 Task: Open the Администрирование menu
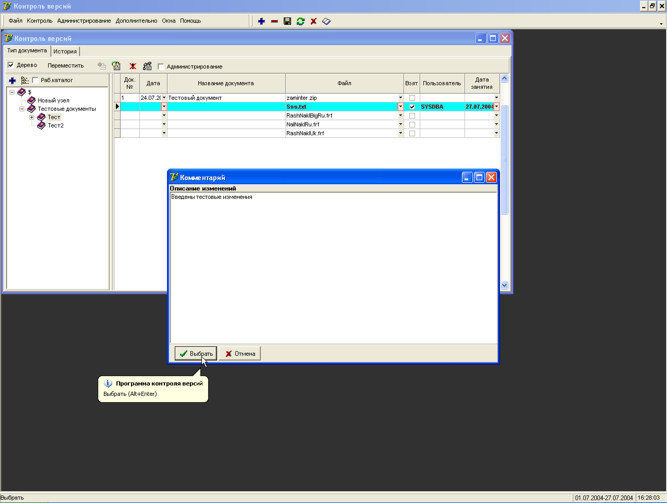pos(84,21)
